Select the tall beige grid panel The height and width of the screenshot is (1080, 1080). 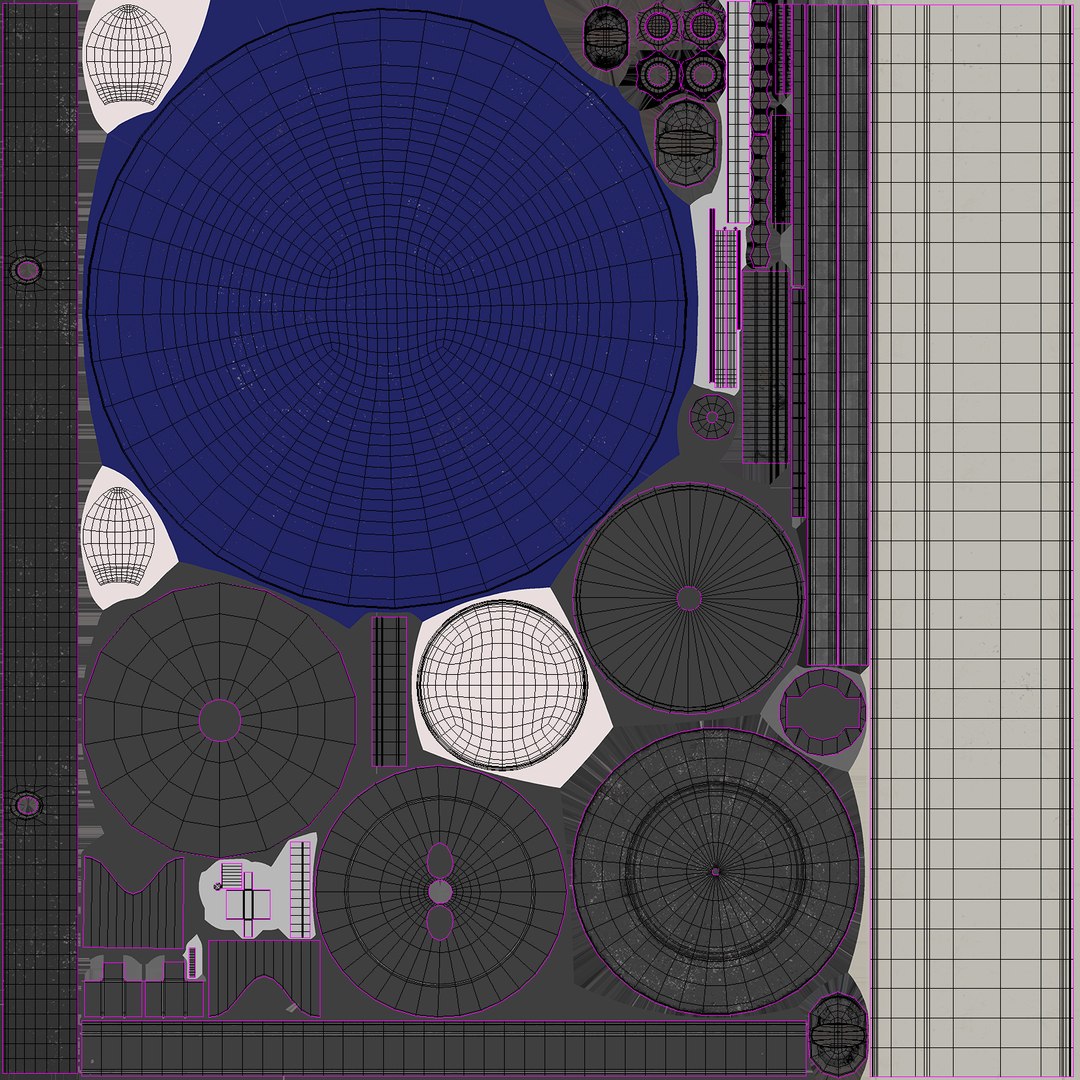(972, 540)
